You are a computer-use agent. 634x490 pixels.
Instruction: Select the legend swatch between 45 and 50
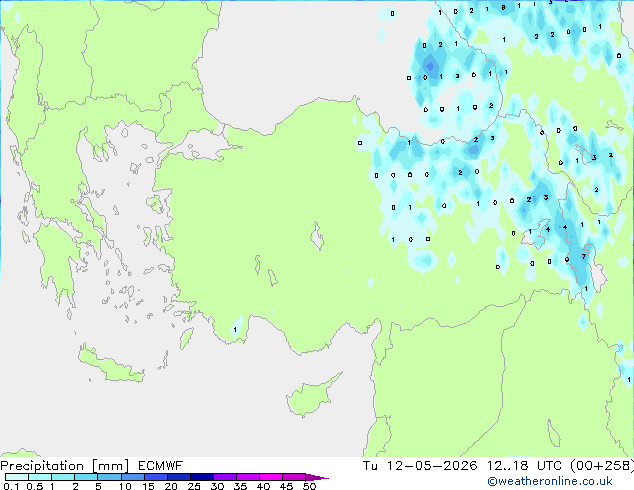coord(294,477)
